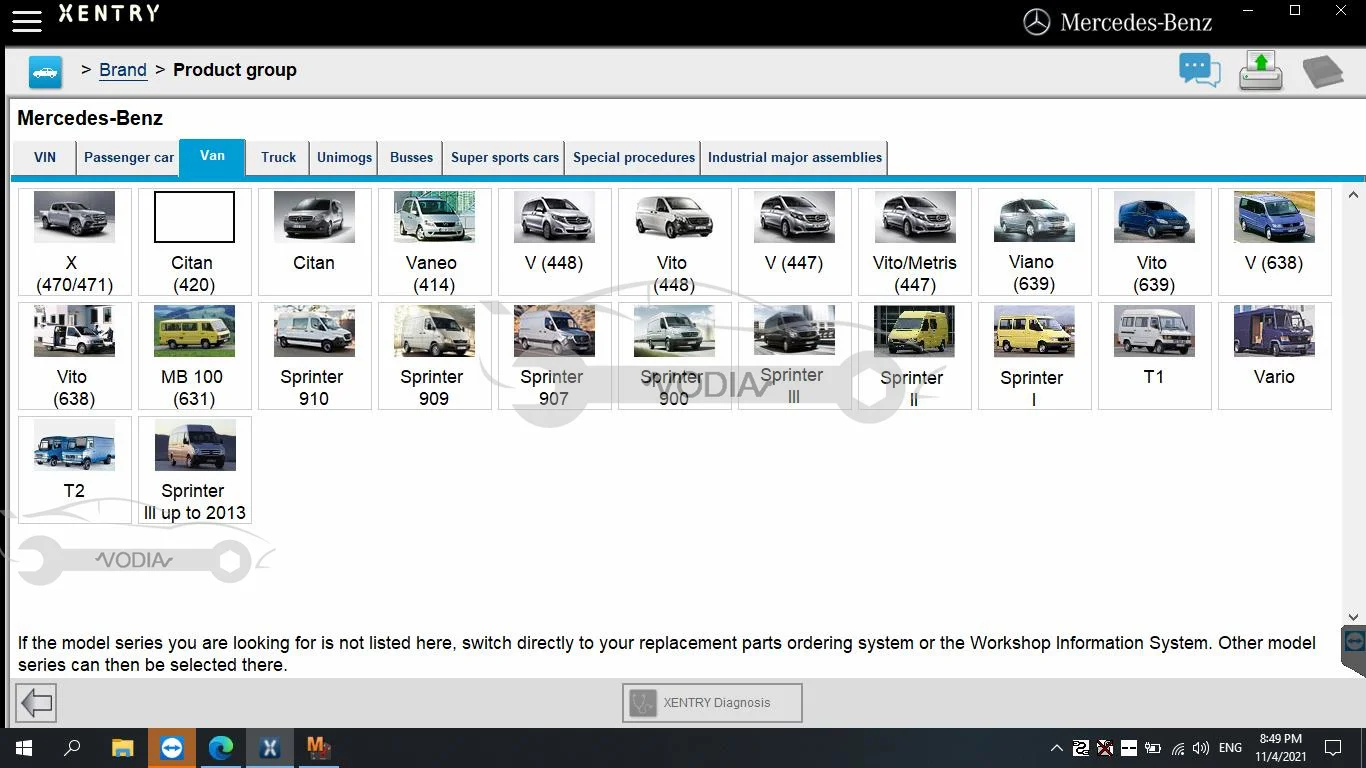The image size is (1366, 768).
Task: Show hidden system tray icons chevron
Action: click(x=1056, y=748)
